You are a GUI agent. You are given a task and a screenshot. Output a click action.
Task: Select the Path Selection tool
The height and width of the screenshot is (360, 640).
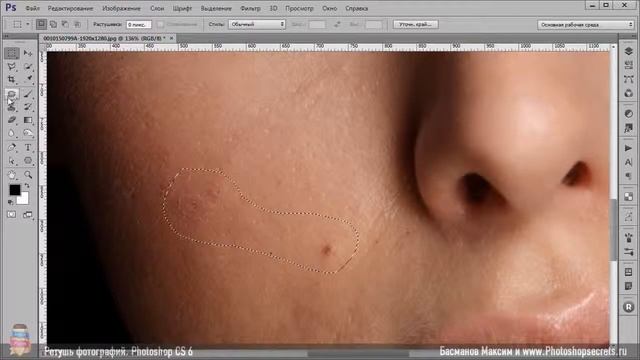[12, 161]
